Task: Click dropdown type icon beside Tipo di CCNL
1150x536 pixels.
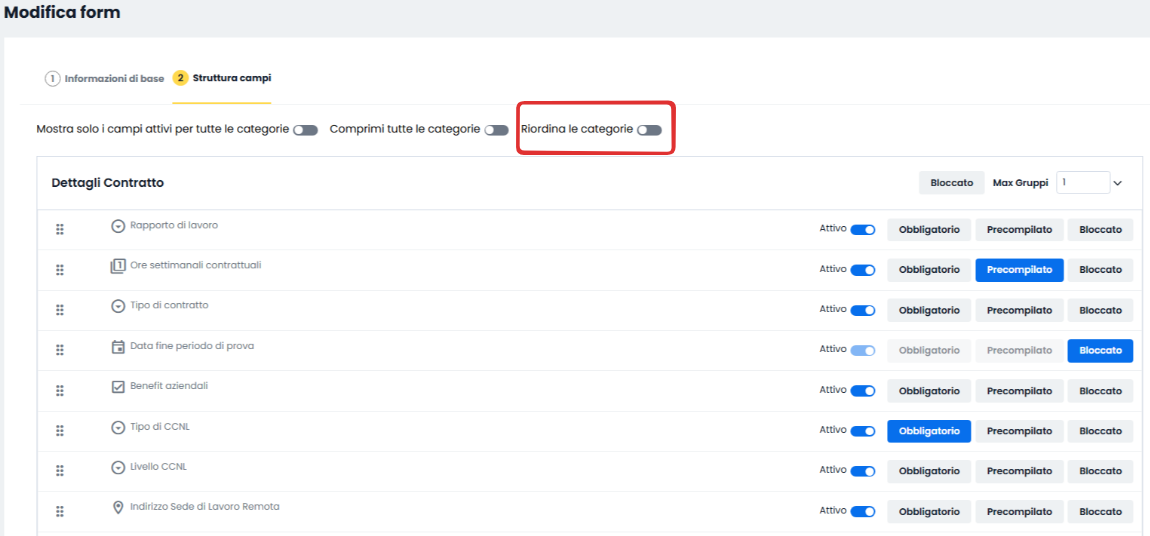Action: [117, 427]
